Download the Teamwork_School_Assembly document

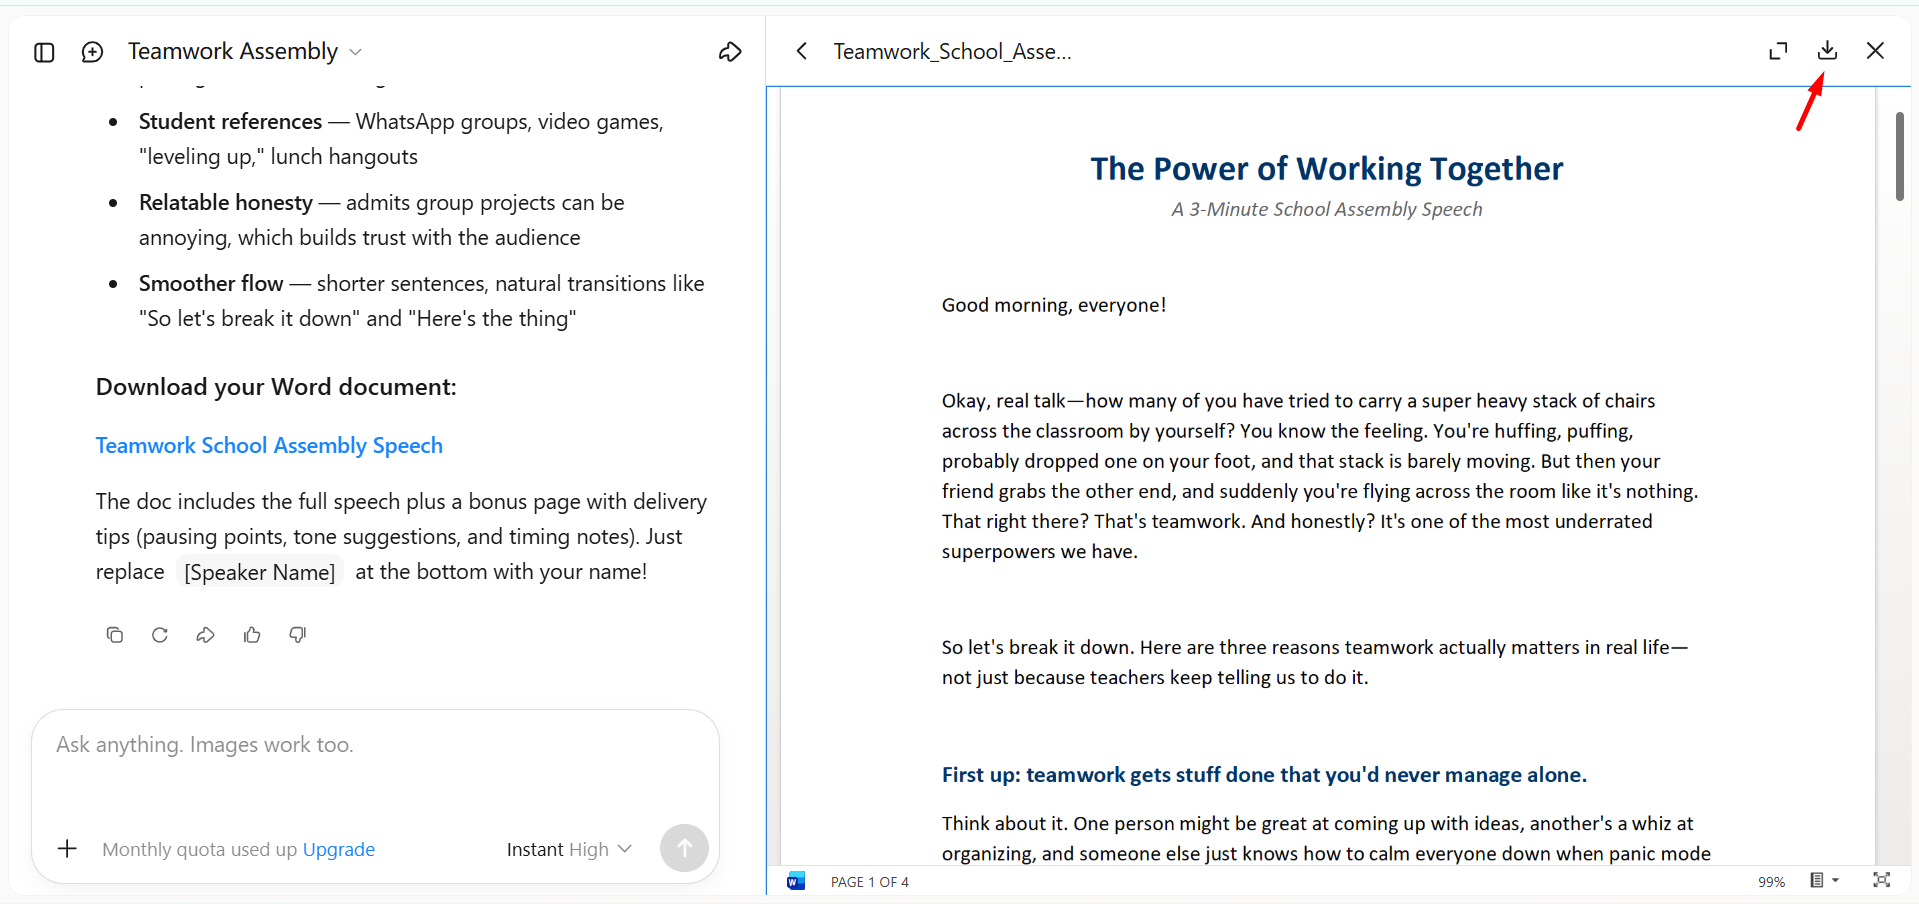[x=1827, y=50]
